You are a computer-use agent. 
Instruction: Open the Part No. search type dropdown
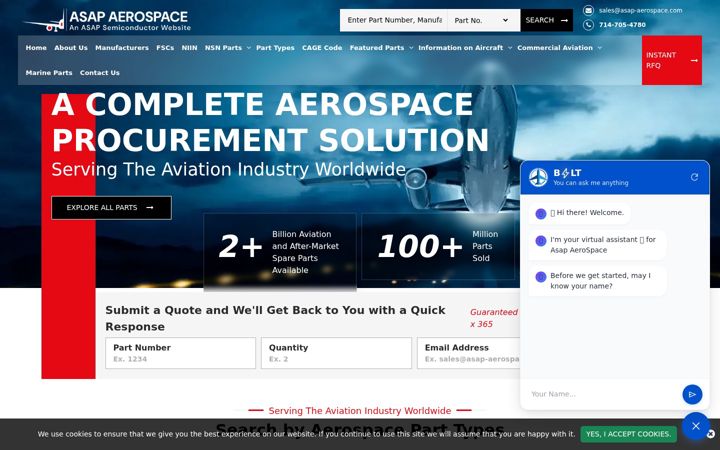[484, 20]
